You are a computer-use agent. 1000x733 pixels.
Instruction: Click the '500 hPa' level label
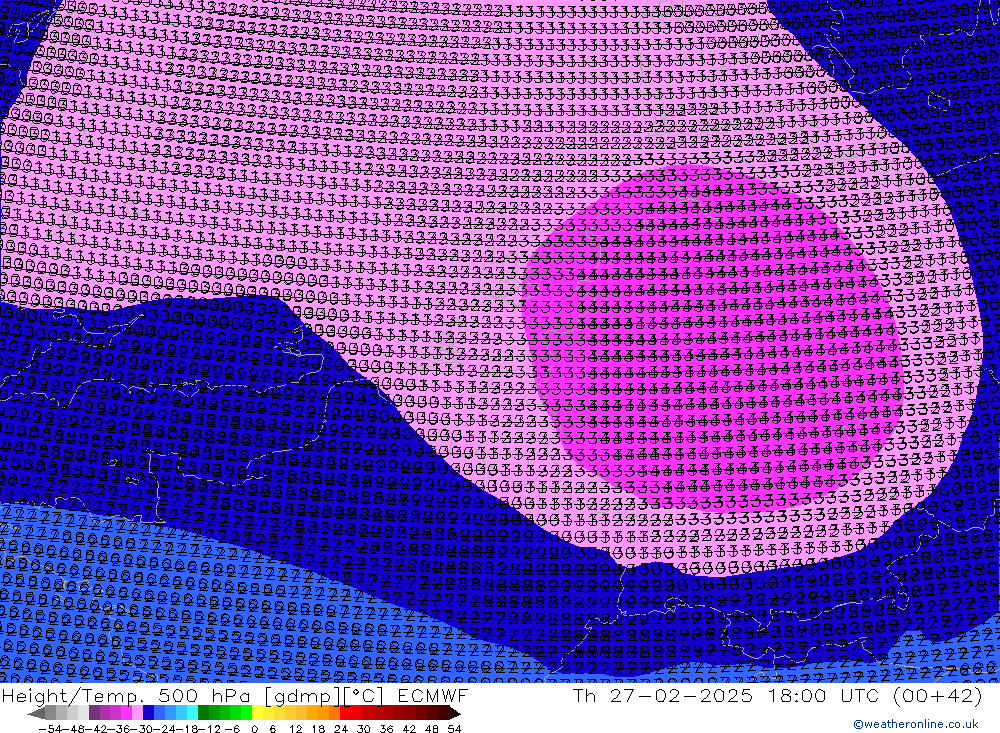(206, 695)
